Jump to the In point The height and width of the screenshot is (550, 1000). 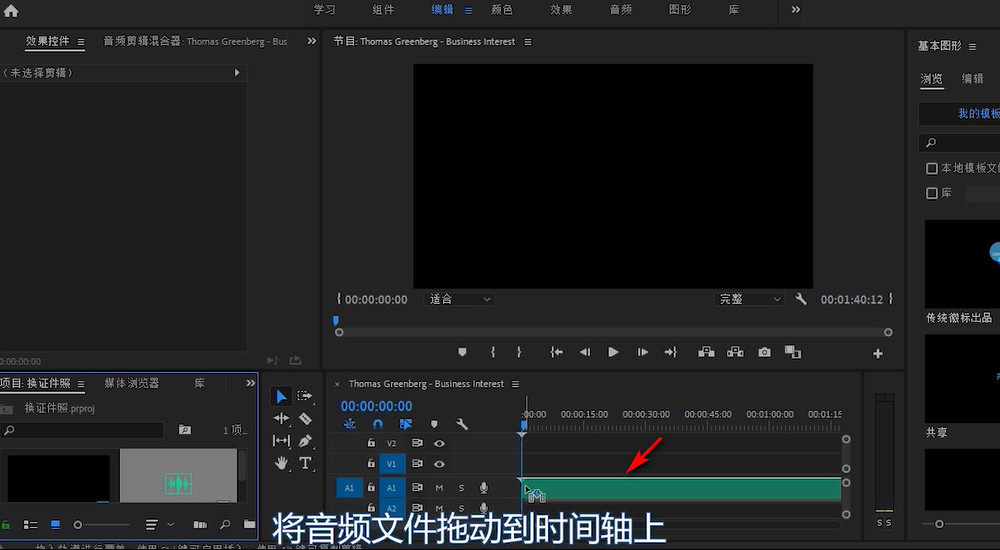pos(556,352)
